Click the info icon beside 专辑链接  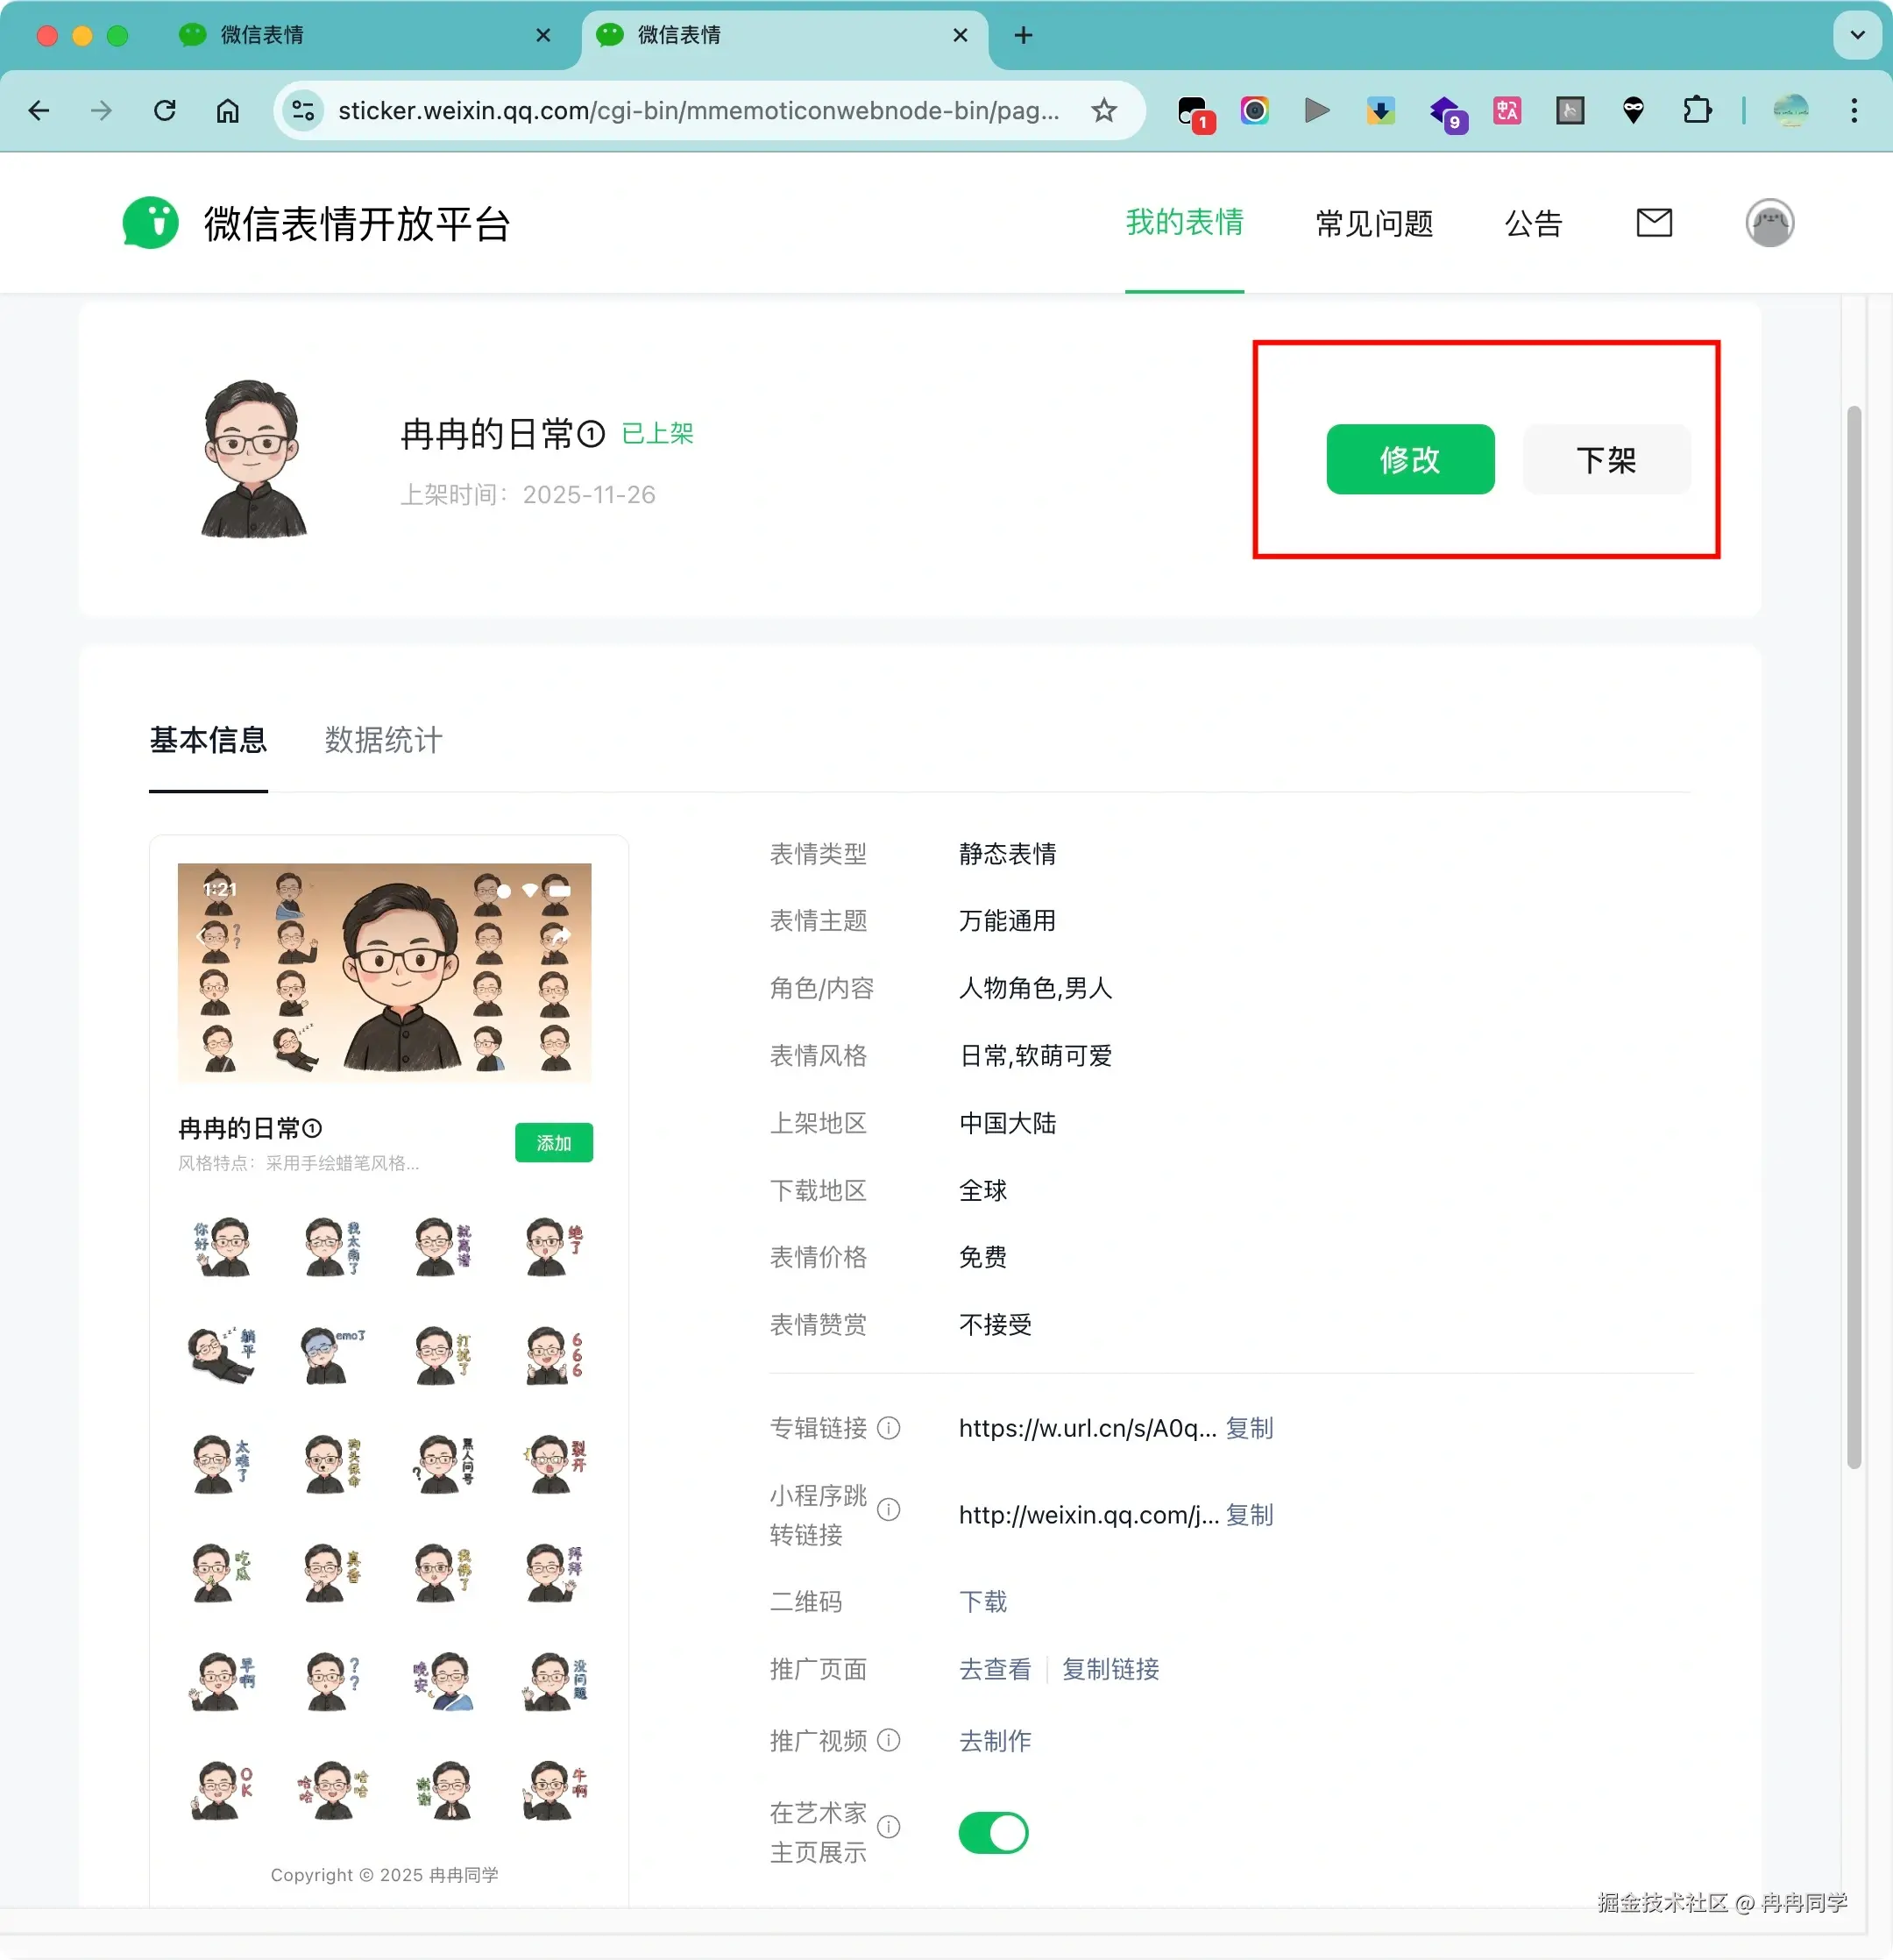pyautogui.click(x=888, y=1428)
